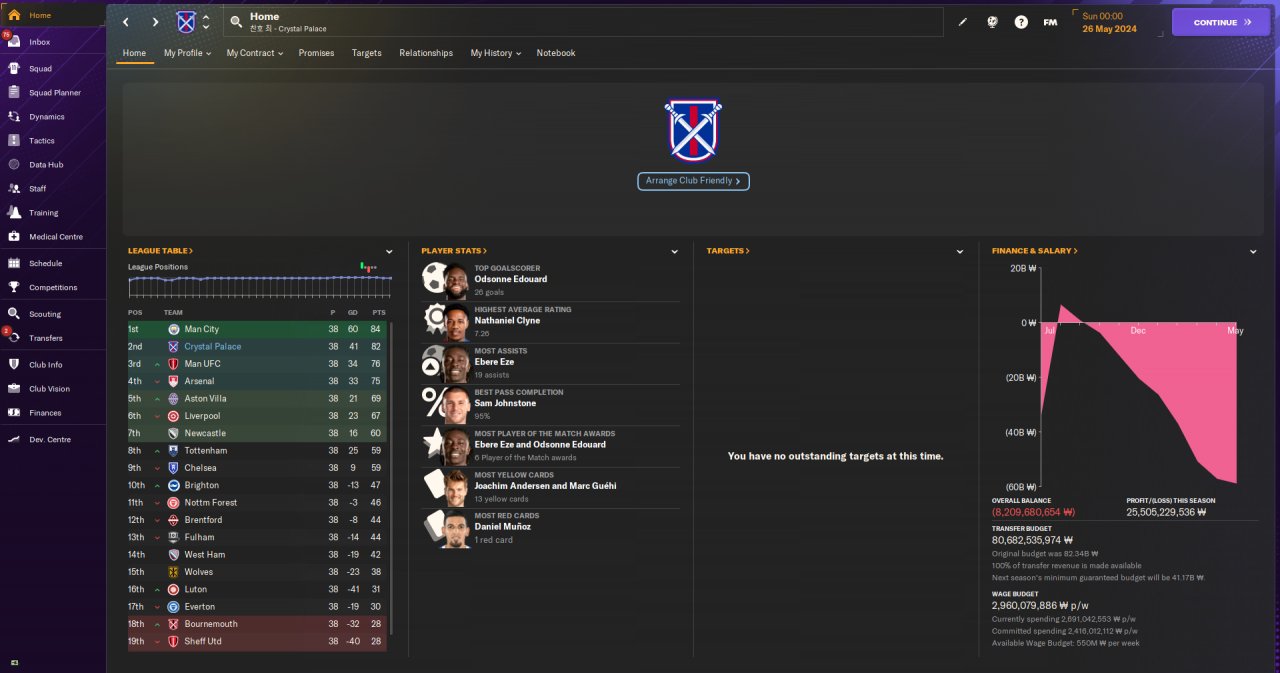Open the Schedule calendar icon
Image resolution: width=1280 pixels, height=673 pixels.
point(14,264)
